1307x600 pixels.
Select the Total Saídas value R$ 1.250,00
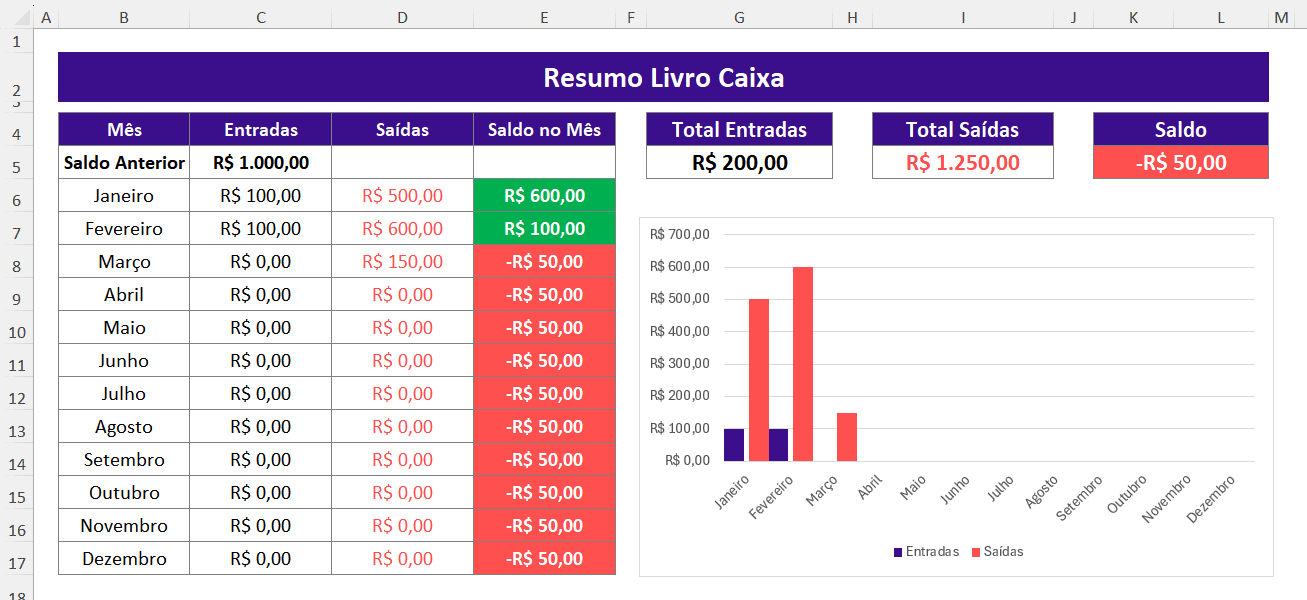[x=962, y=163]
